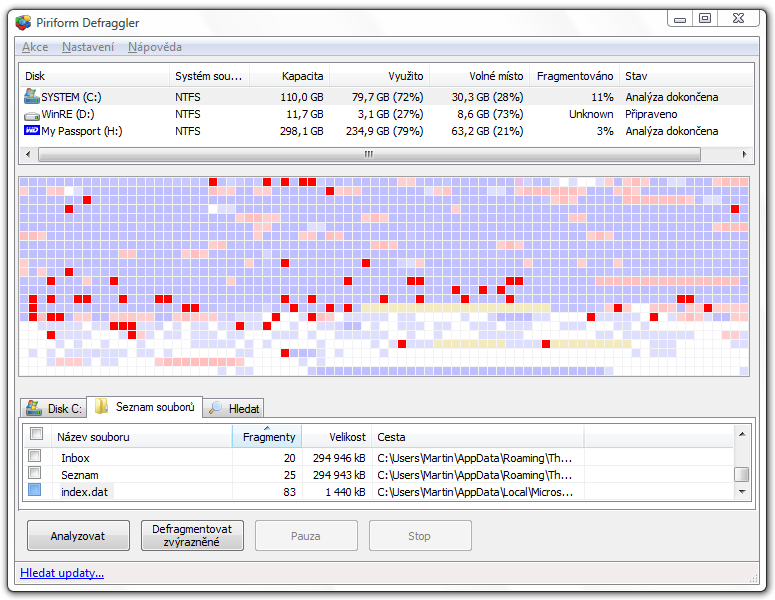
Task: Click the Pauza button
Action: (x=306, y=536)
